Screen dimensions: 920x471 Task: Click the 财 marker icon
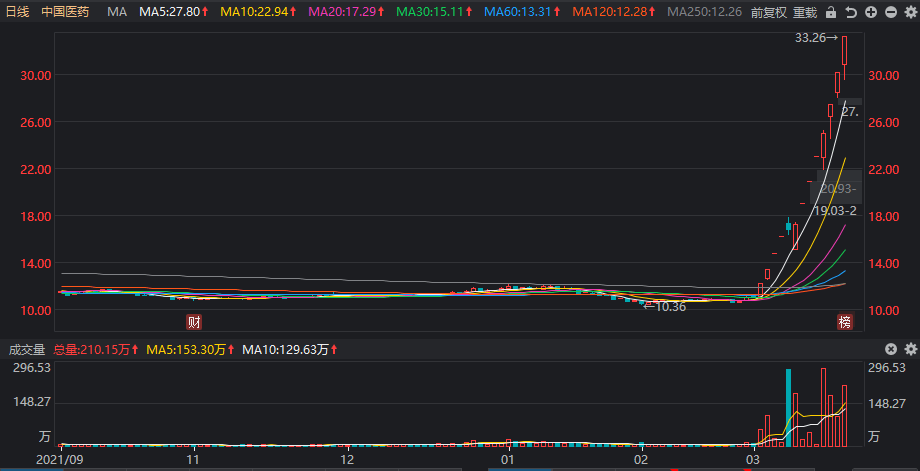coord(194,321)
